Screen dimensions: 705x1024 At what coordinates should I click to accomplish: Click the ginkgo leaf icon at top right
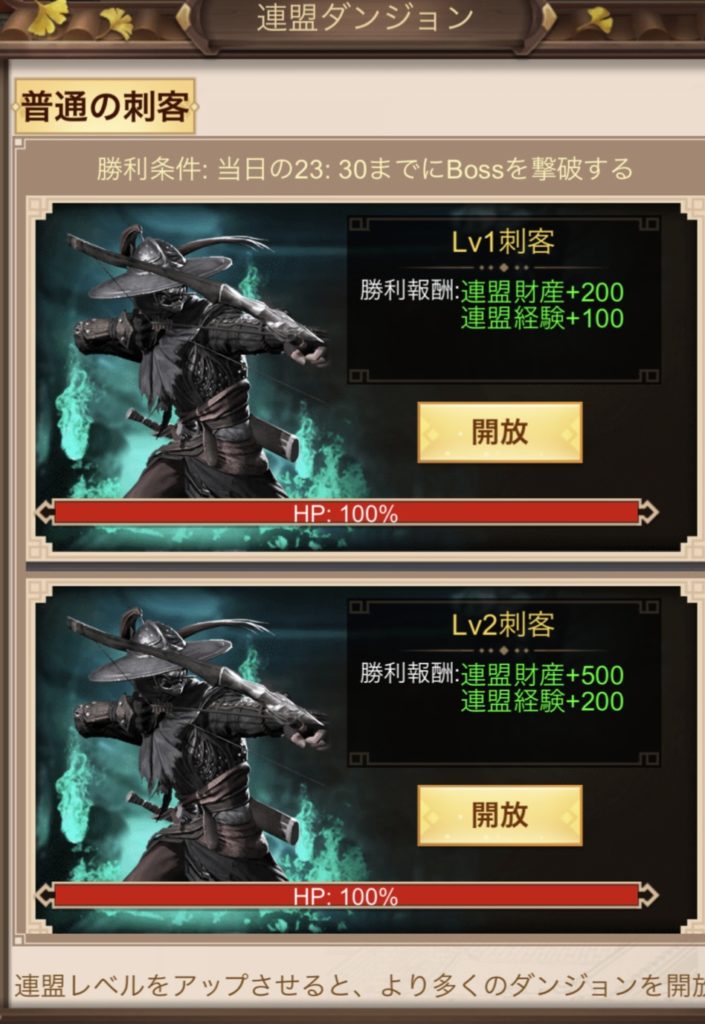click(595, 20)
